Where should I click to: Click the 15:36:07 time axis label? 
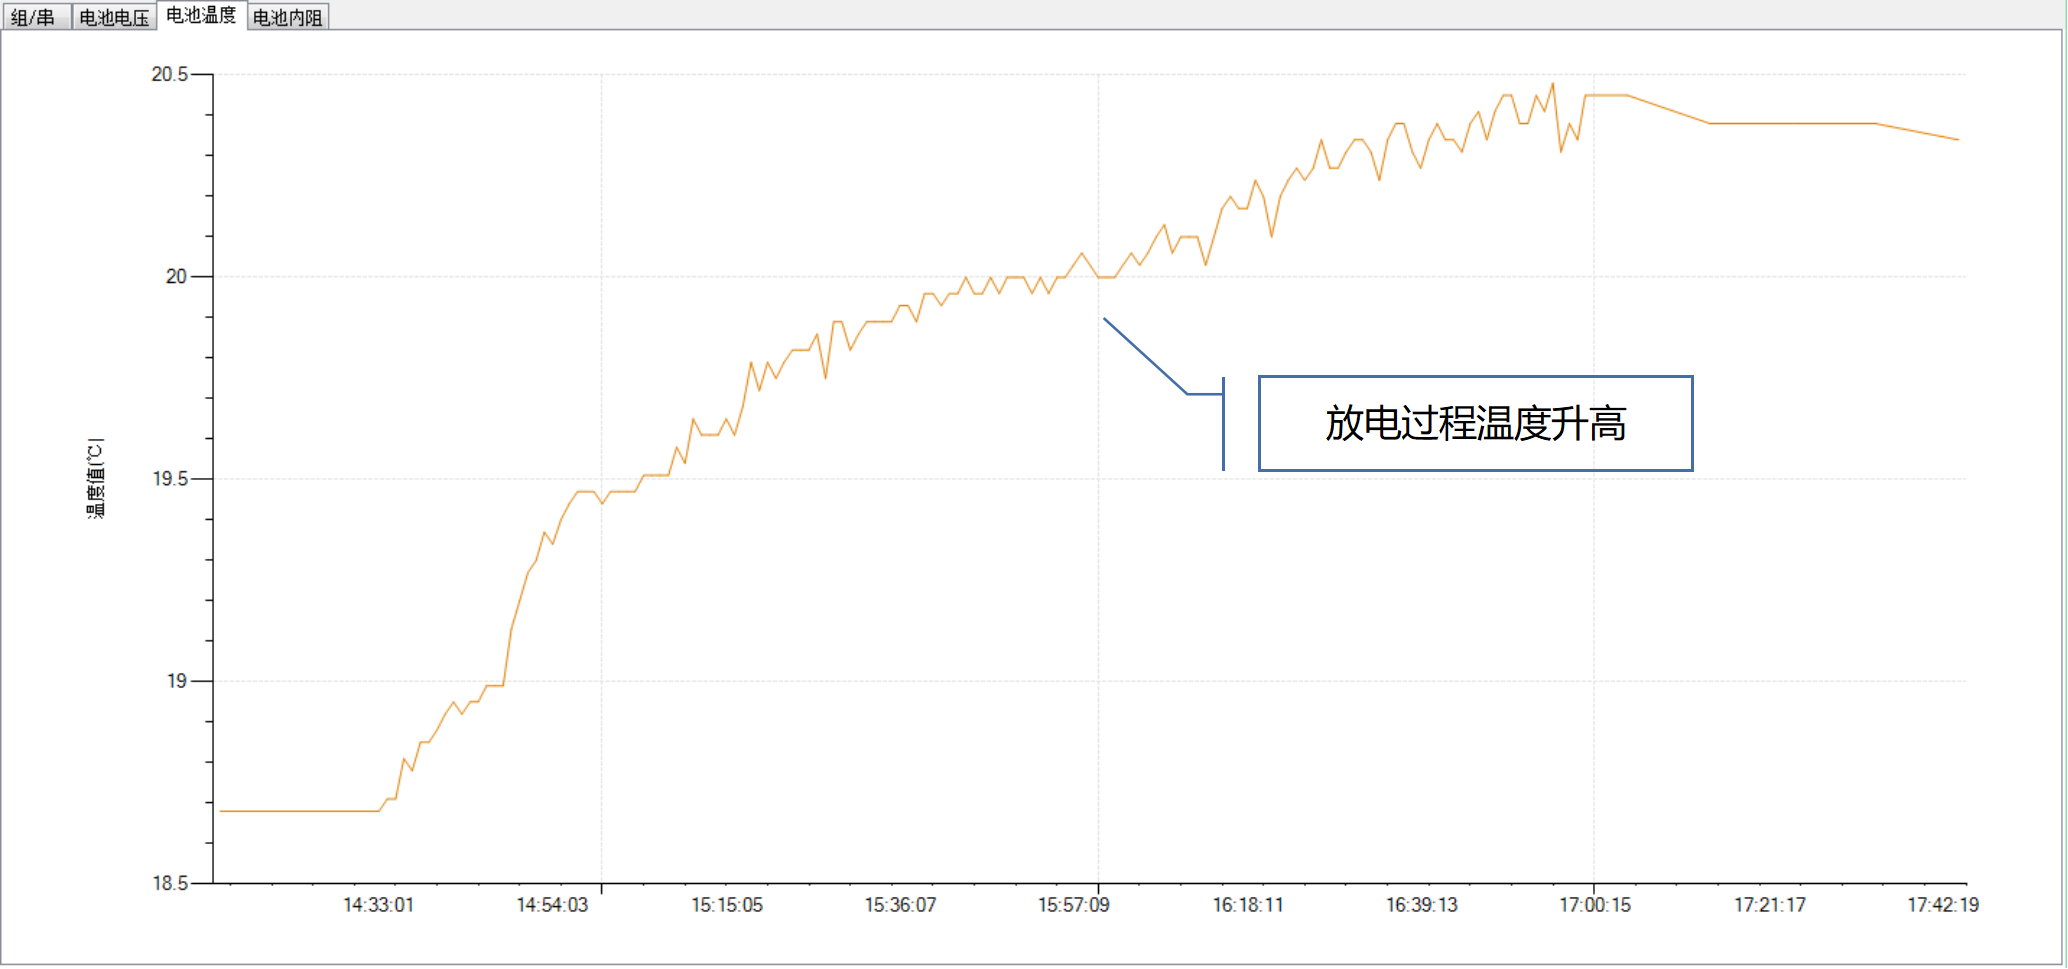coord(900,905)
